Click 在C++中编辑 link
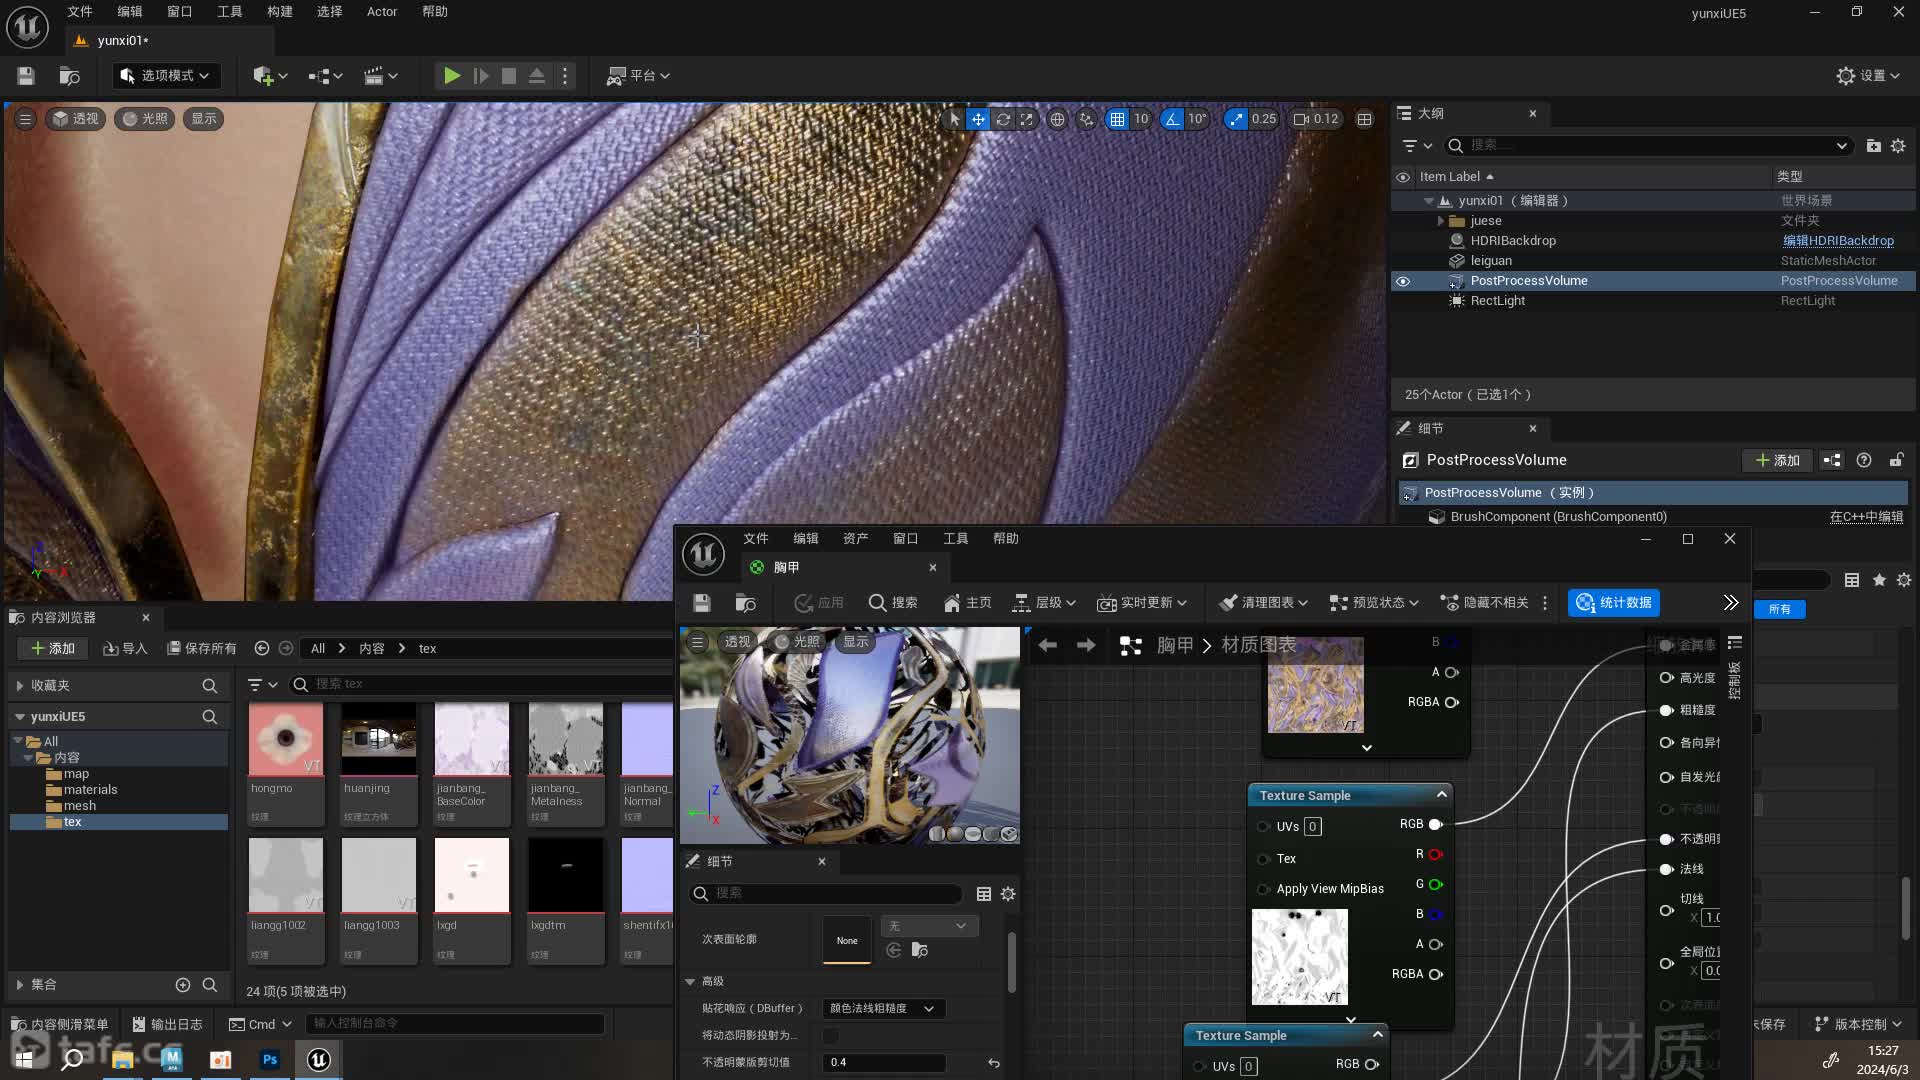 click(1866, 517)
